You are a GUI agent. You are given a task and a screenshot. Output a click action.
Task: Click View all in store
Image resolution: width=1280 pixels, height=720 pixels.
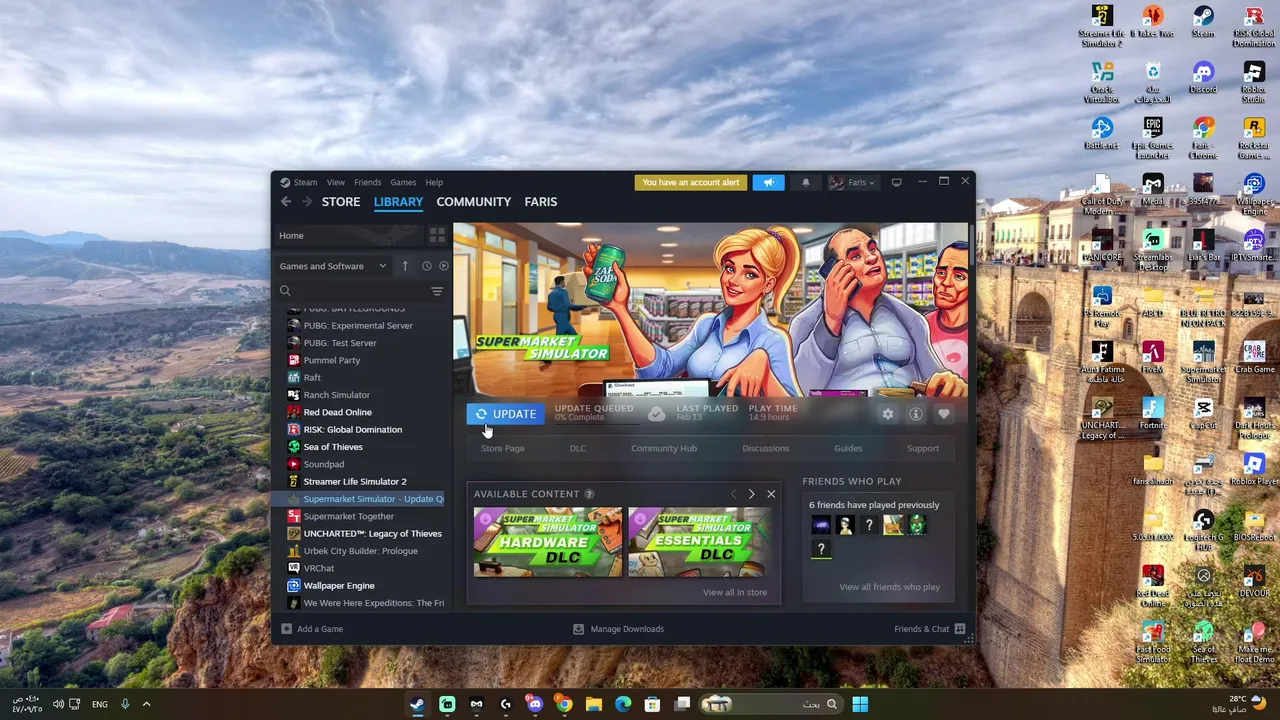point(735,592)
